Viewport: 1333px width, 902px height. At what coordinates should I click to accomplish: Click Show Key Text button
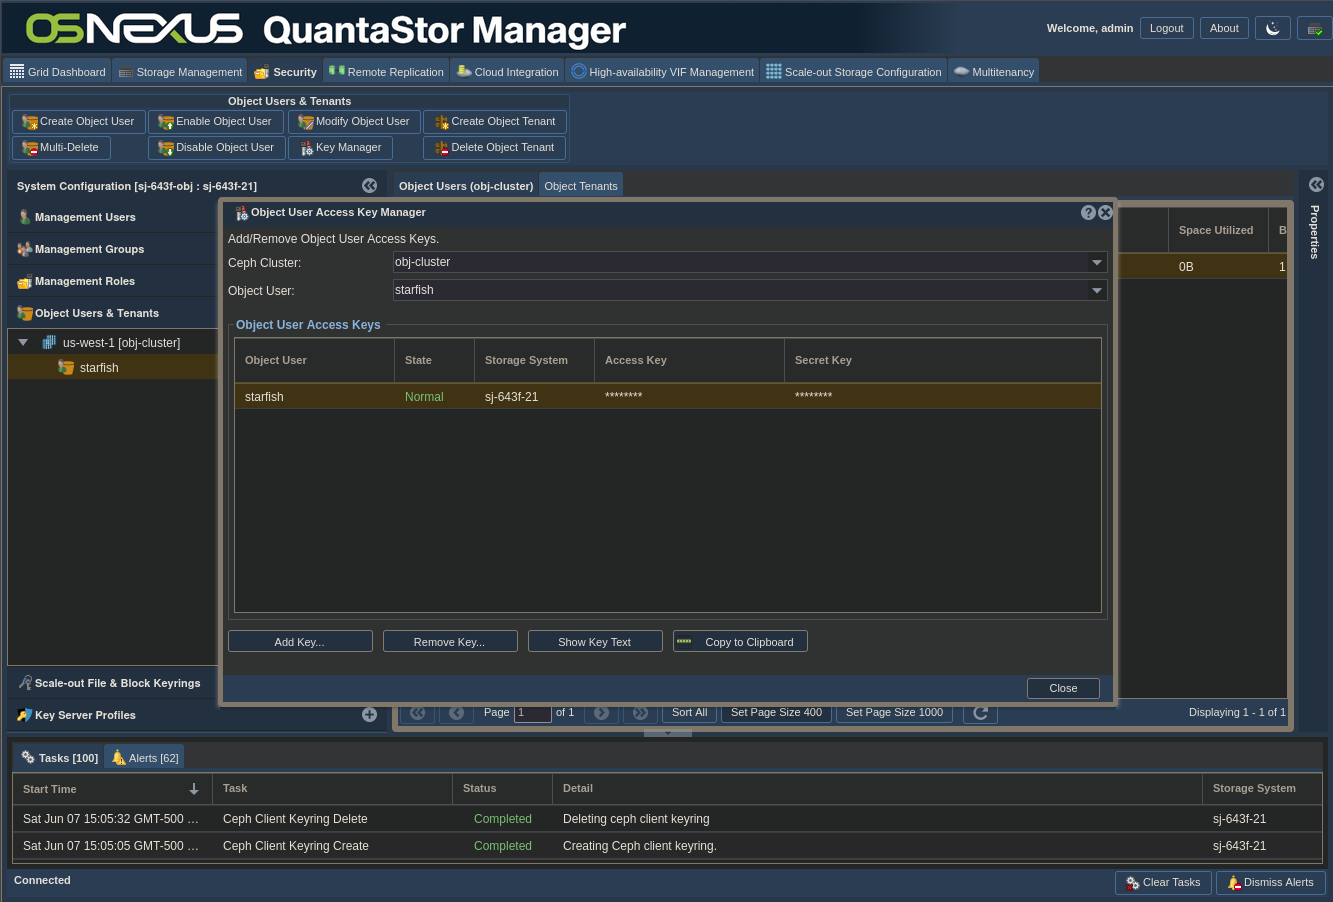tap(595, 642)
